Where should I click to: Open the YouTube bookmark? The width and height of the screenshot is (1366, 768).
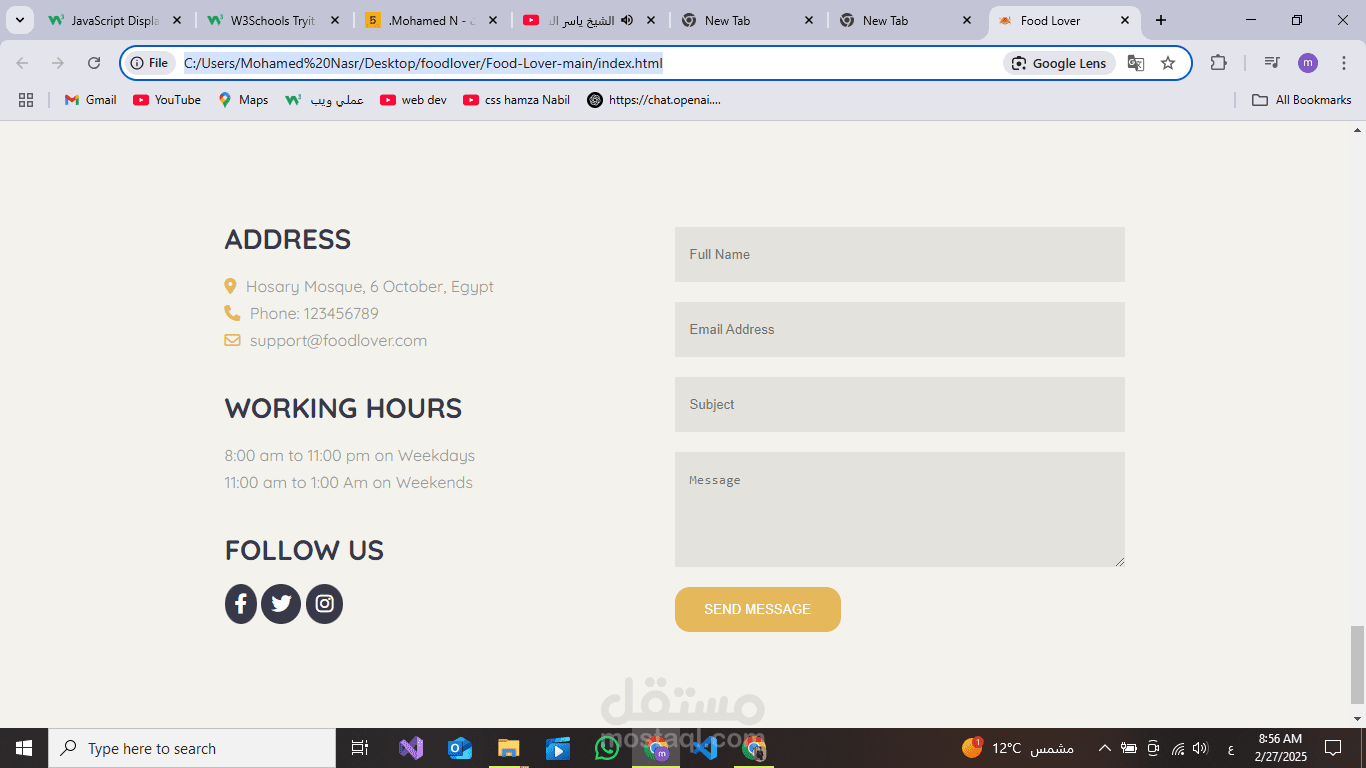click(167, 100)
